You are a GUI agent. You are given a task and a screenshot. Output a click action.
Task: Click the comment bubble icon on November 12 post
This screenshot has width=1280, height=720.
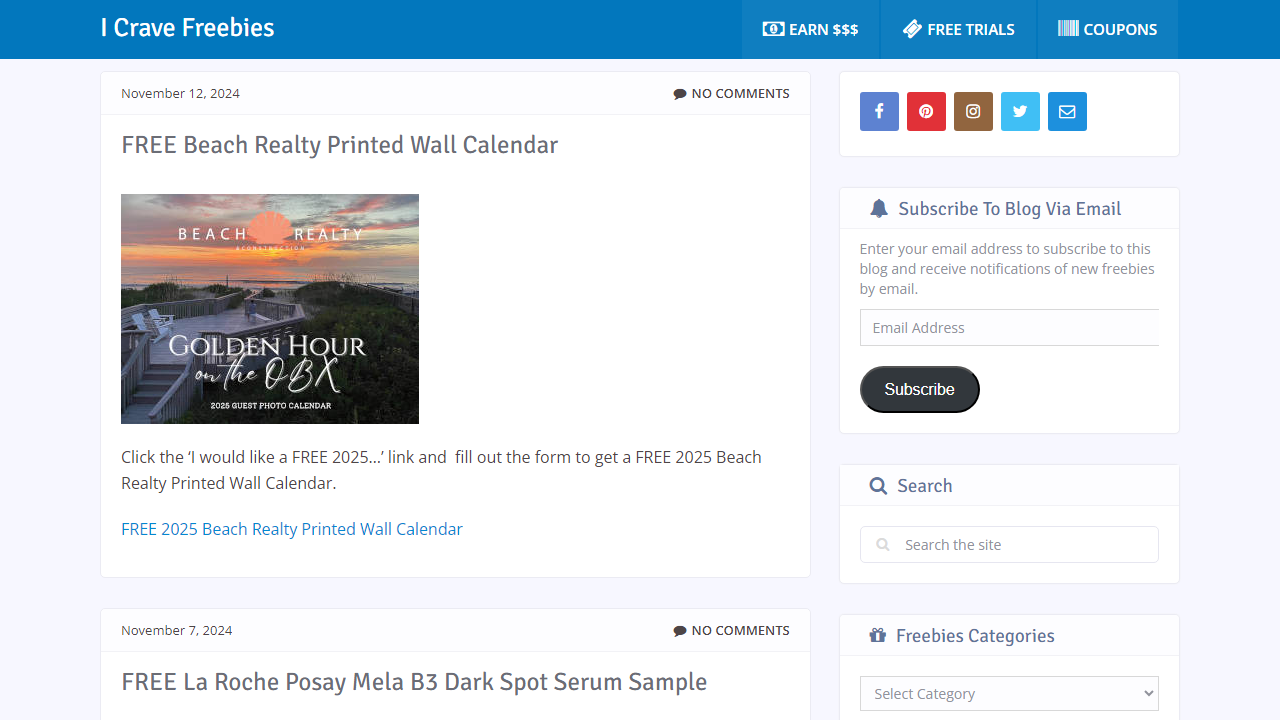tap(680, 94)
